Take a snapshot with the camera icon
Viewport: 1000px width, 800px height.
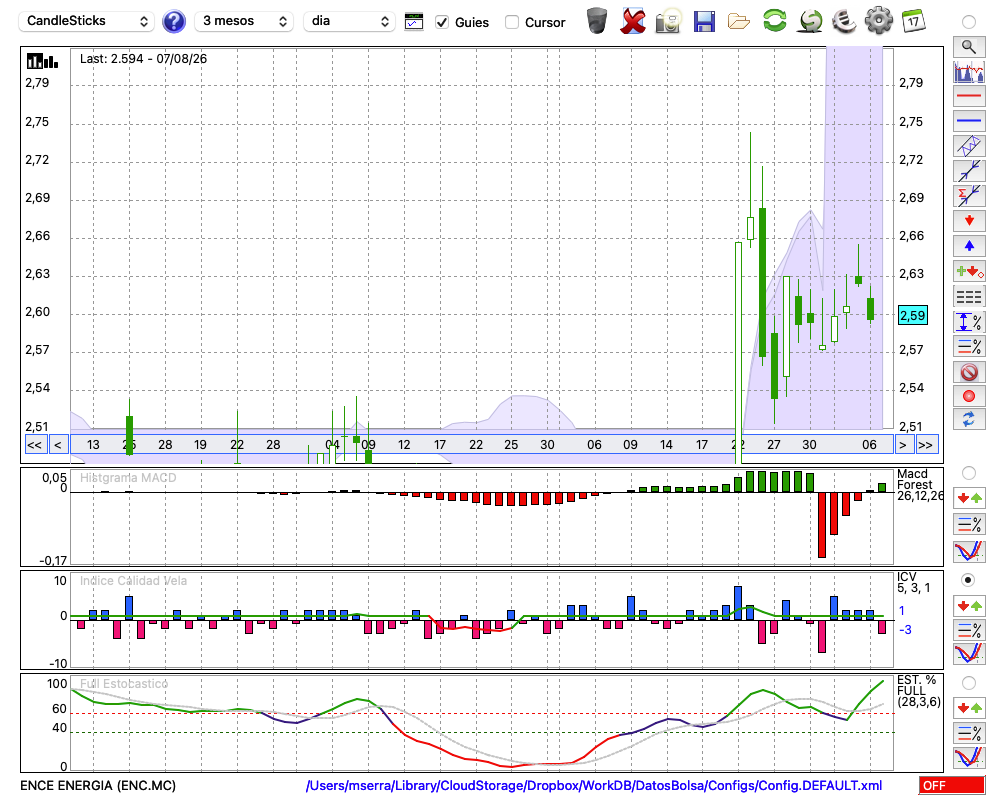[668, 21]
